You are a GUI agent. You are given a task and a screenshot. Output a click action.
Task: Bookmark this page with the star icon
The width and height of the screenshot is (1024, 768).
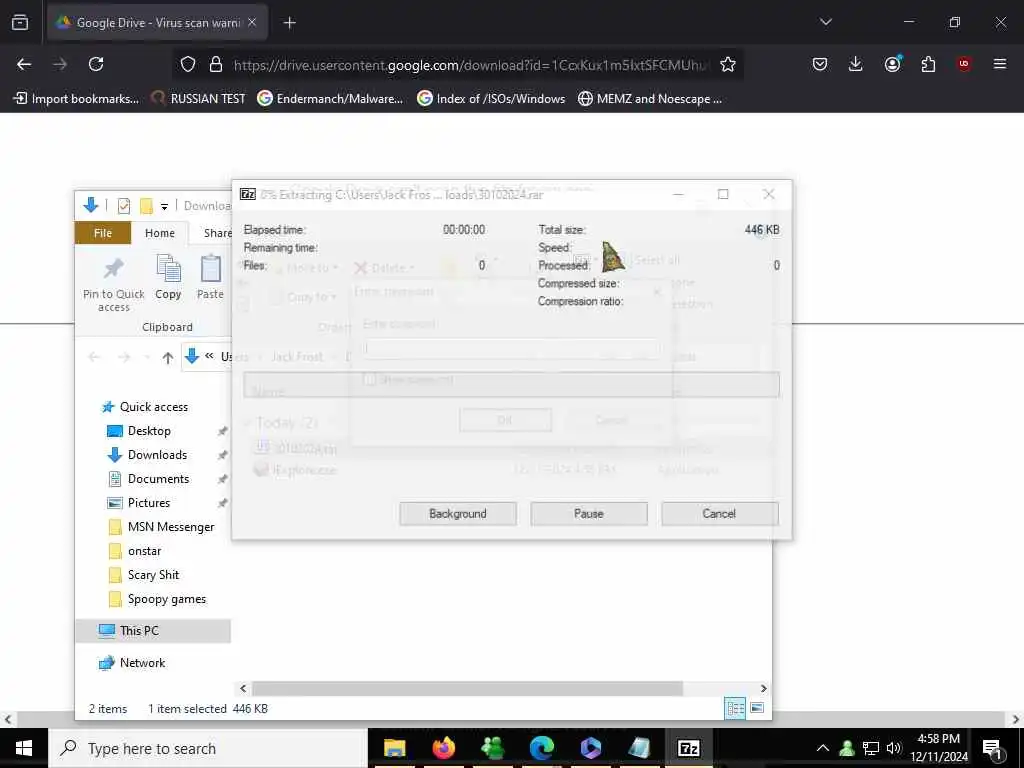(x=728, y=64)
